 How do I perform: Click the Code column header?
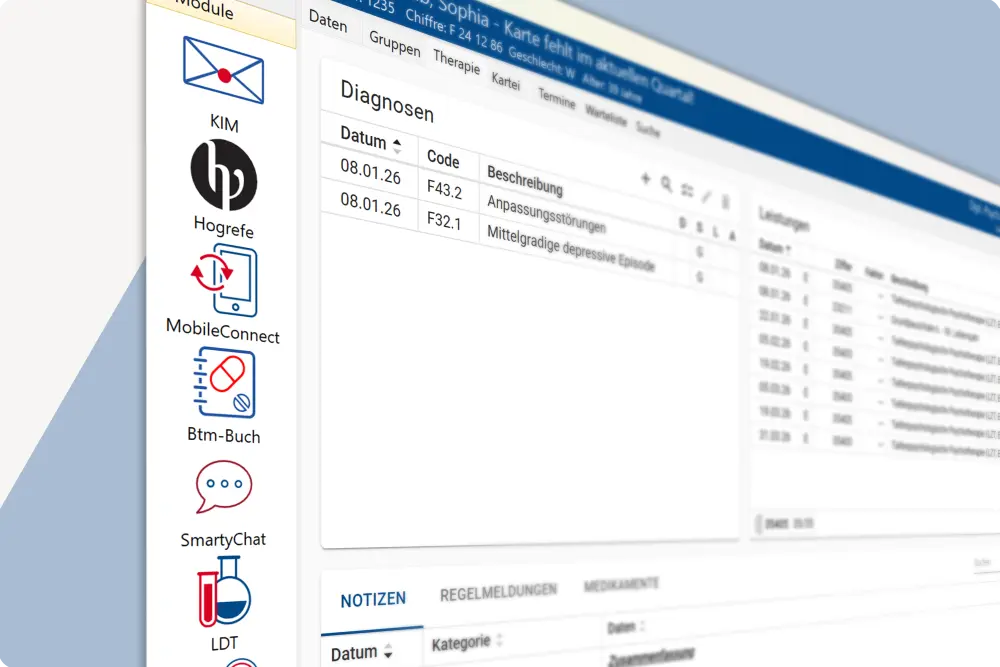tap(443, 158)
